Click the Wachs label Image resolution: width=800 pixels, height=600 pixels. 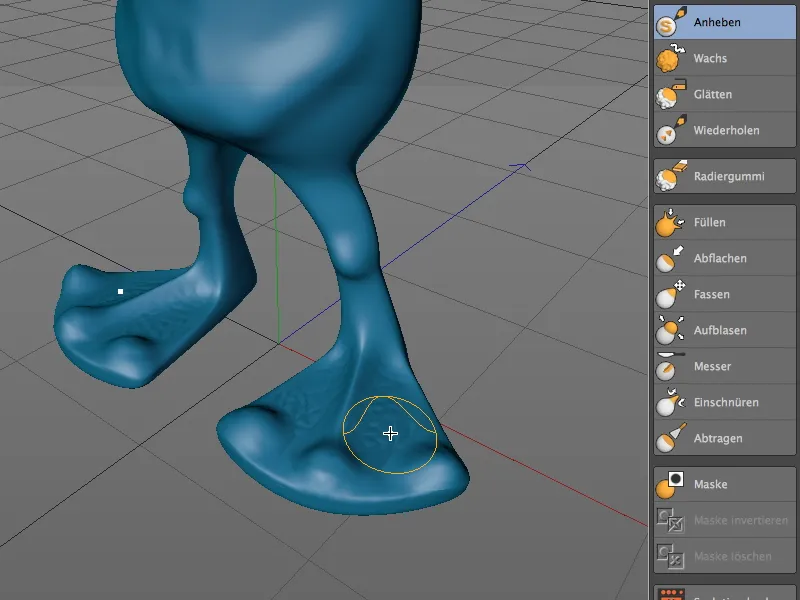(710, 58)
